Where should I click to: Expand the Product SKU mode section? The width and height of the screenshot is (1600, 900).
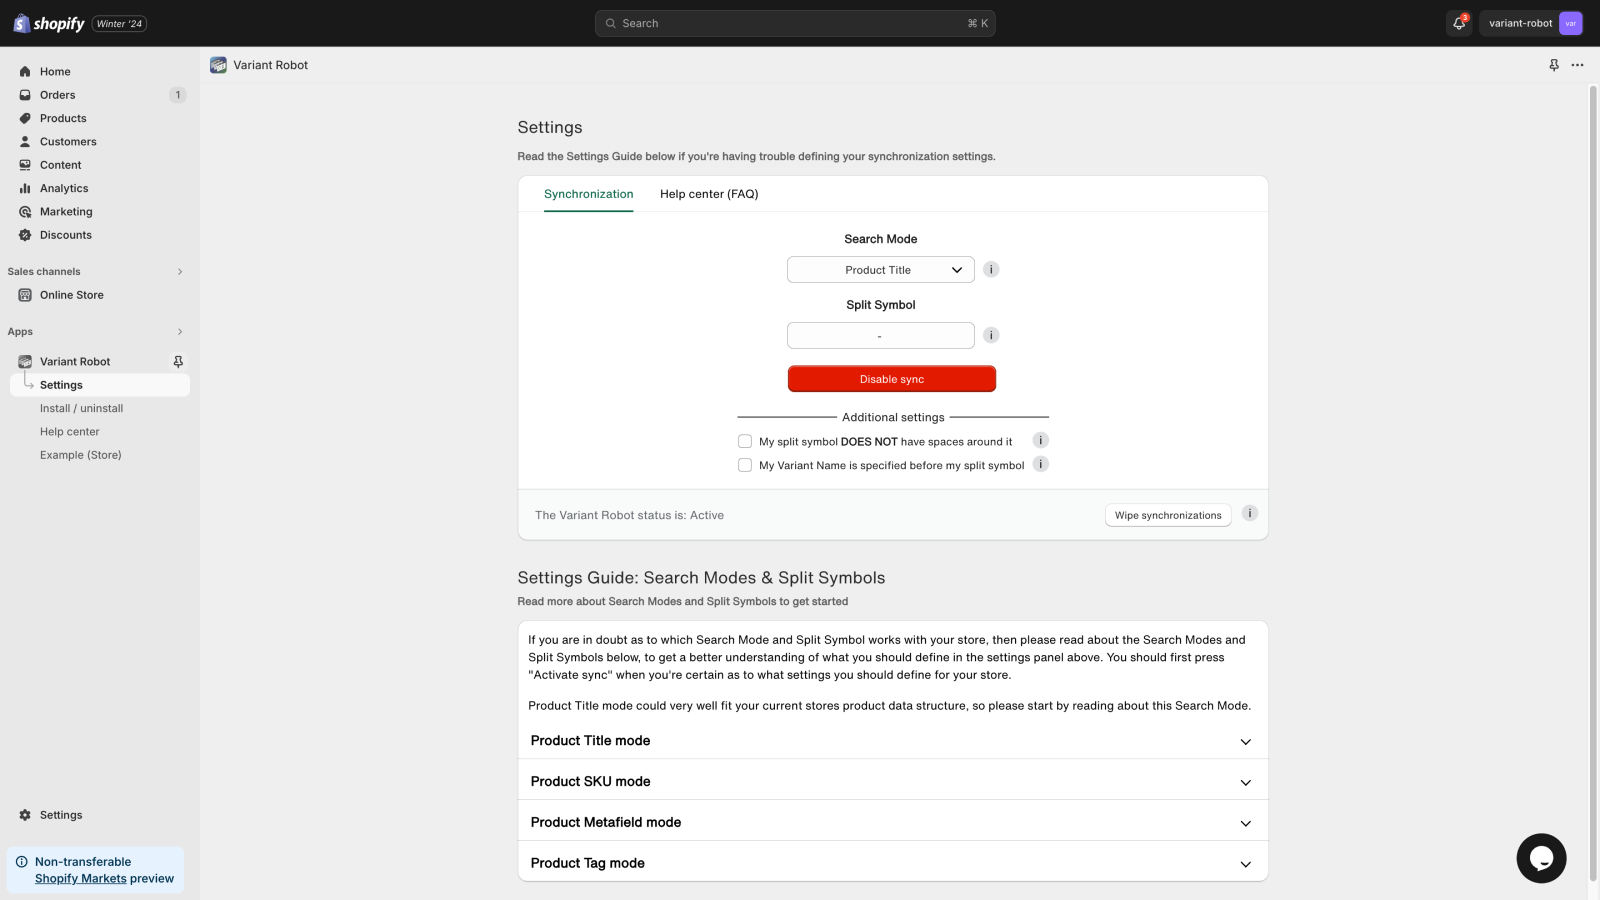click(892, 782)
